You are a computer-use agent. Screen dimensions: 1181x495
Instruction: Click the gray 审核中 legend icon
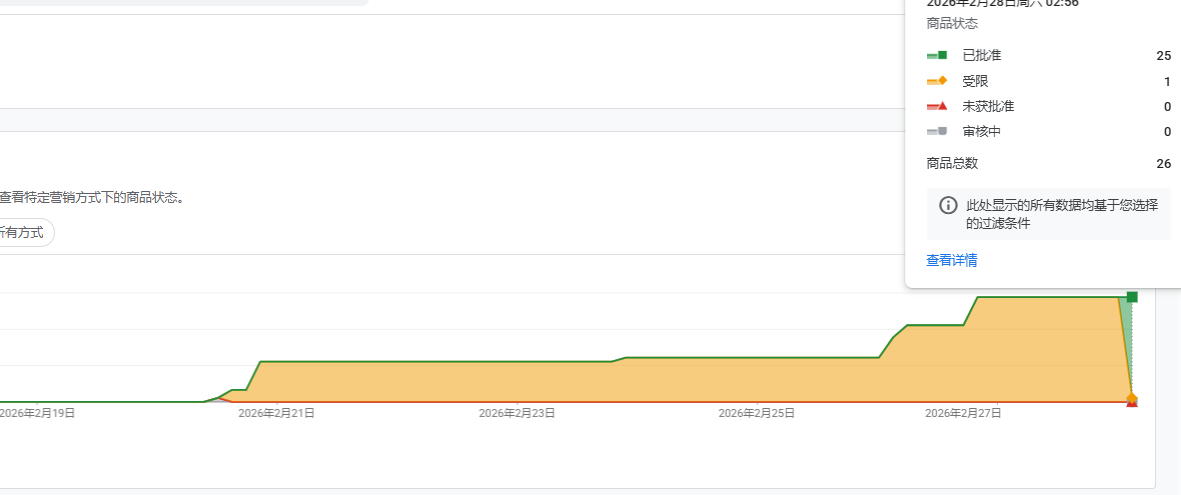pos(936,131)
